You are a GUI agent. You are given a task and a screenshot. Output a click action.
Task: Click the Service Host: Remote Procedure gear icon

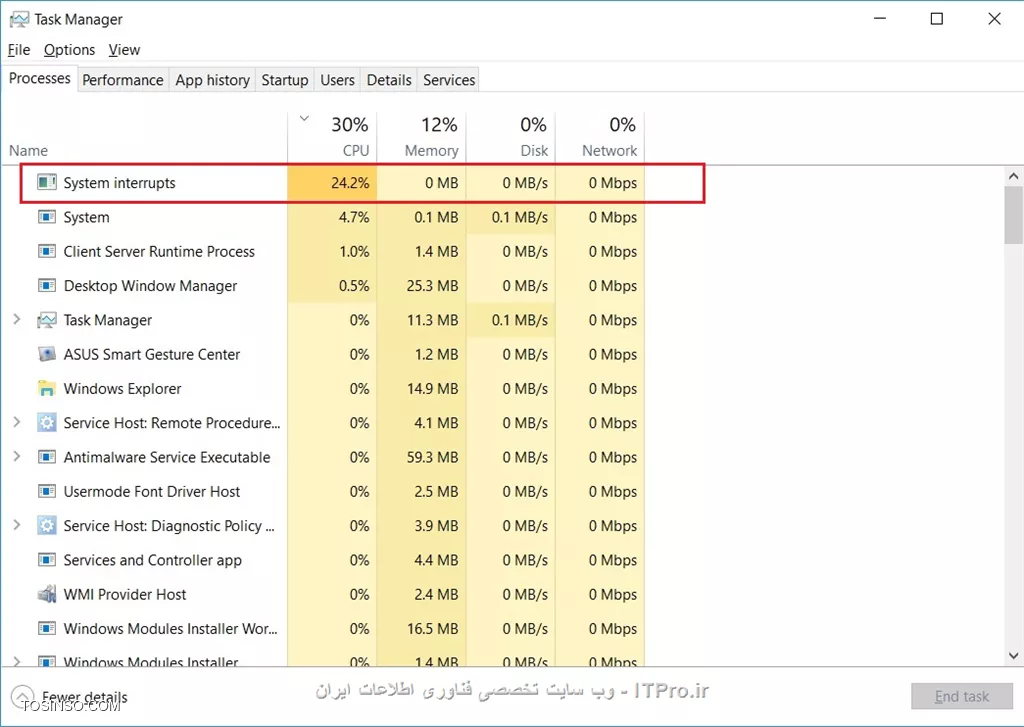click(46, 423)
